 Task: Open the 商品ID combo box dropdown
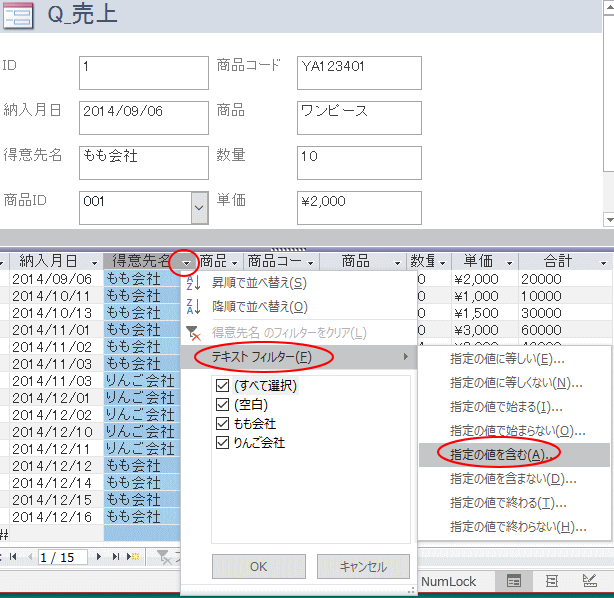point(199,208)
